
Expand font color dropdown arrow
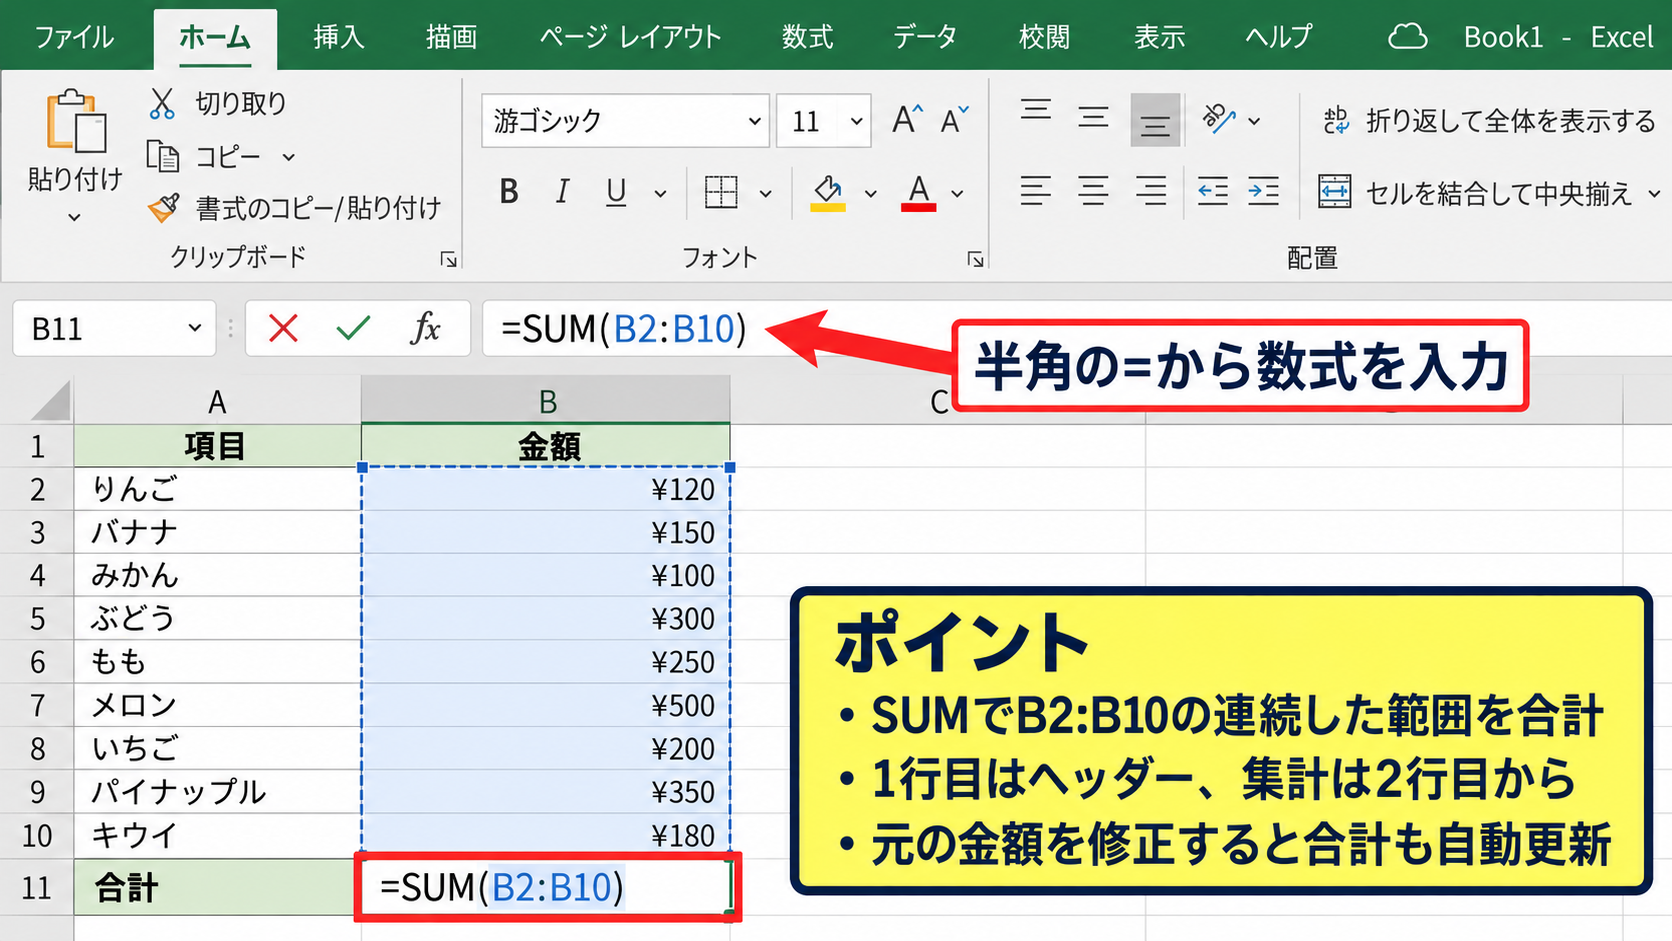[x=957, y=193]
